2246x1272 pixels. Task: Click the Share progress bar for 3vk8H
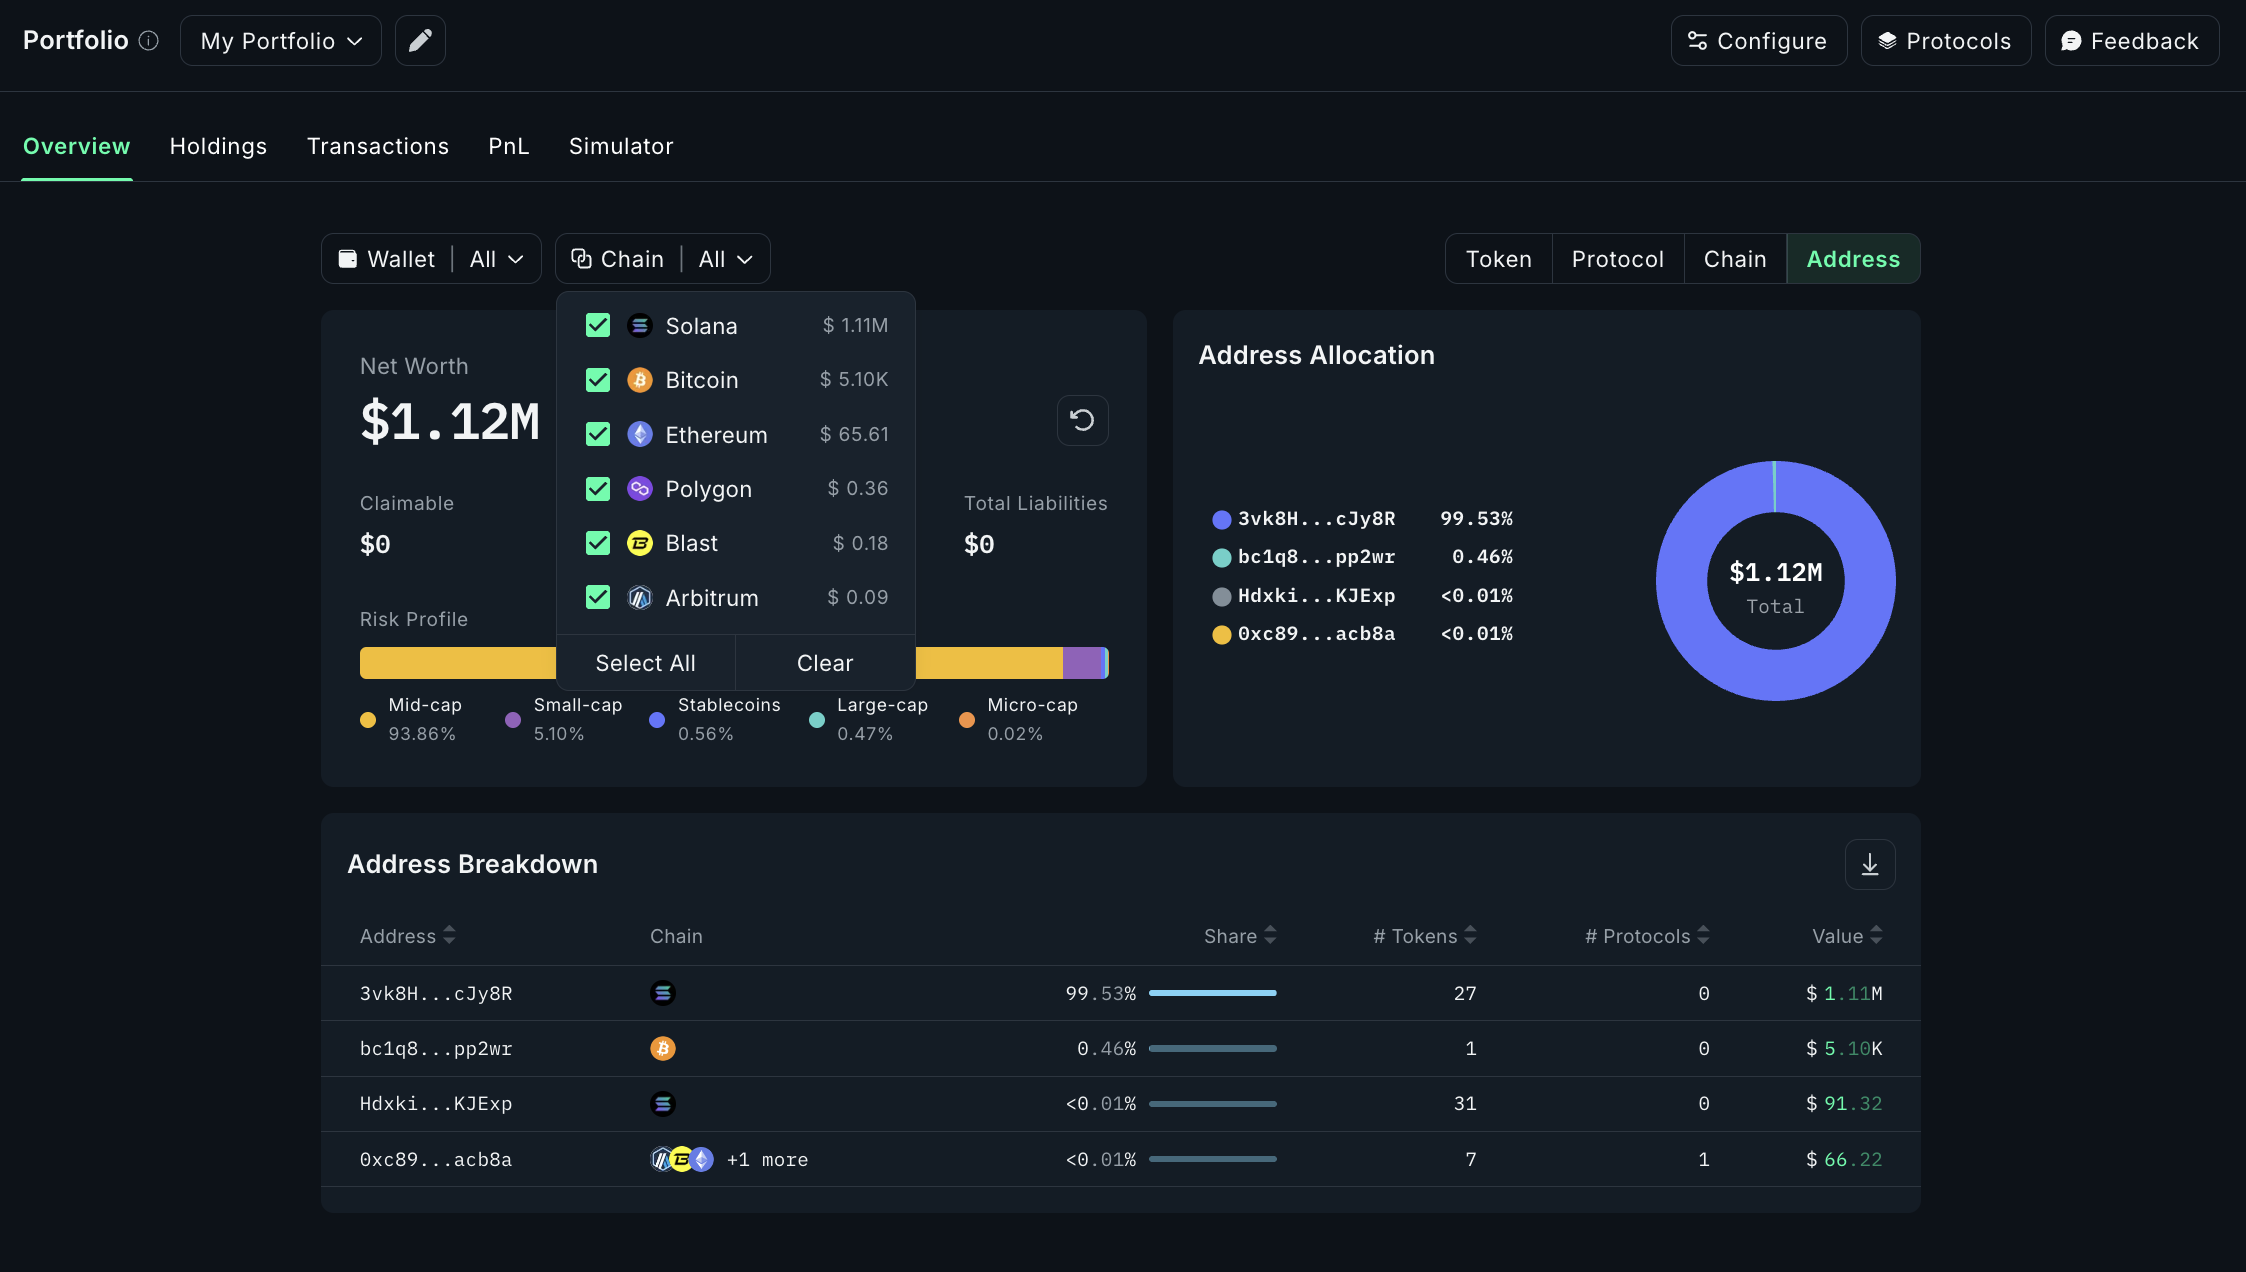(x=1213, y=993)
